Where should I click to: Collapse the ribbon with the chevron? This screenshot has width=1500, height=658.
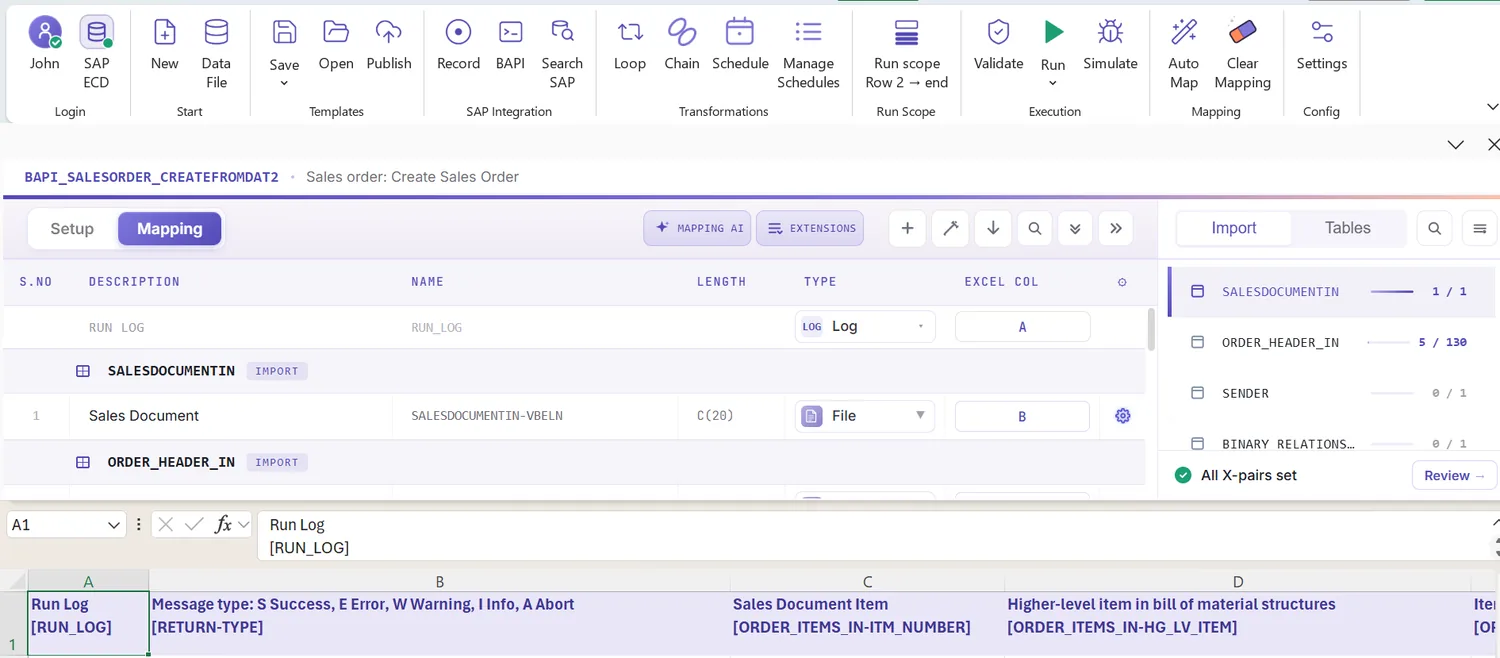tap(1492, 106)
